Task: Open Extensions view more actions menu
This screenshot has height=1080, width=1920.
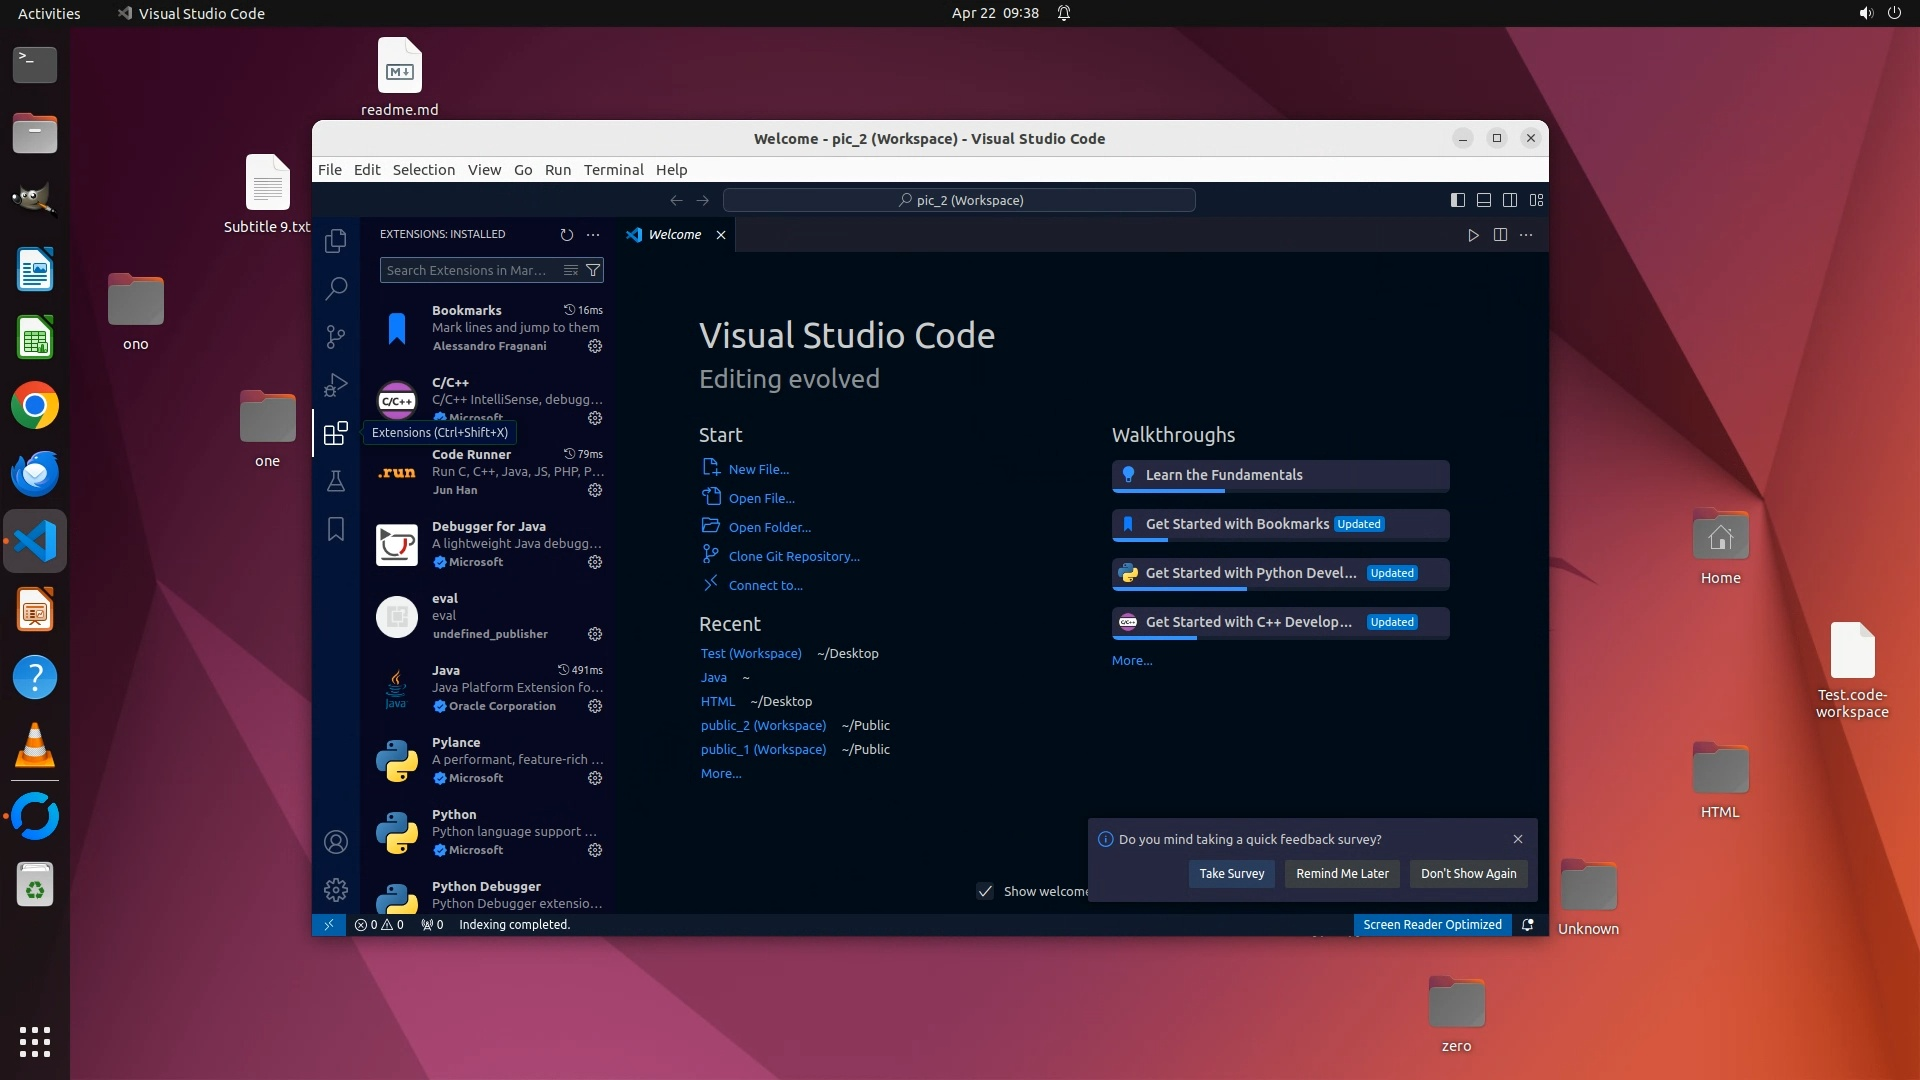Action: point(593,235)
